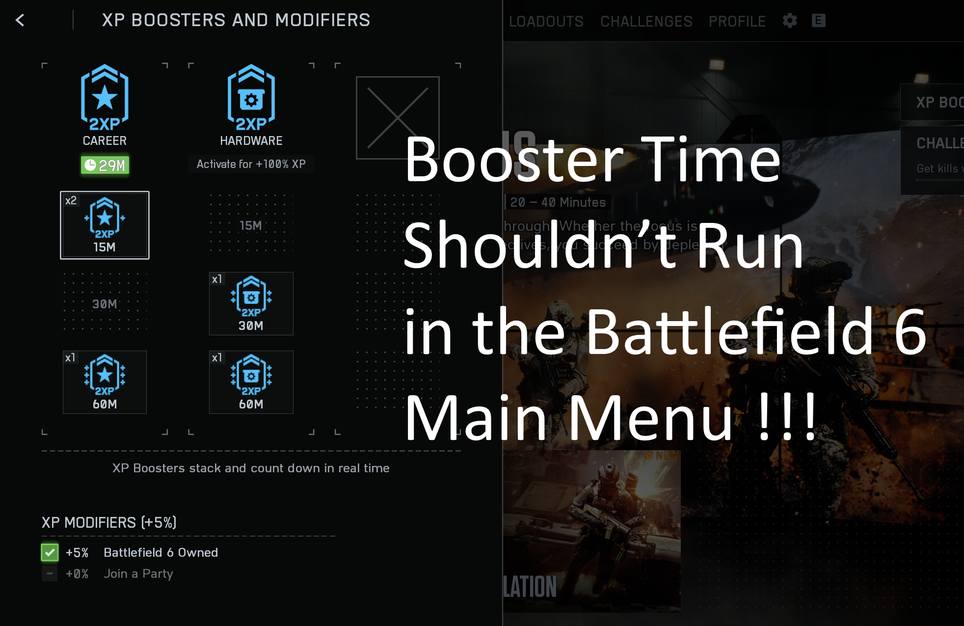Select the Hardware 2XP booster badge
The image size is (964, 626).
pos(251,98)
